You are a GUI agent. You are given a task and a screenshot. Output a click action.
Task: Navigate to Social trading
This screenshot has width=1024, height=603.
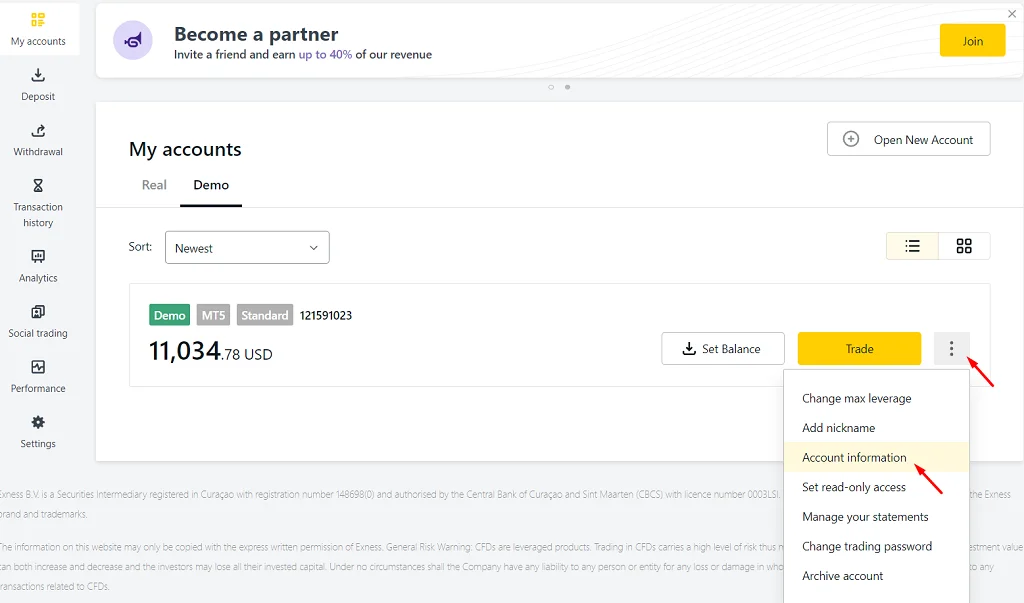[38, 321]
